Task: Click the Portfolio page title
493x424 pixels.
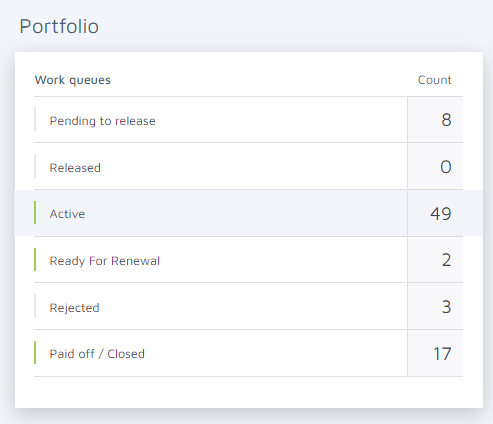Action: (59, 26)
